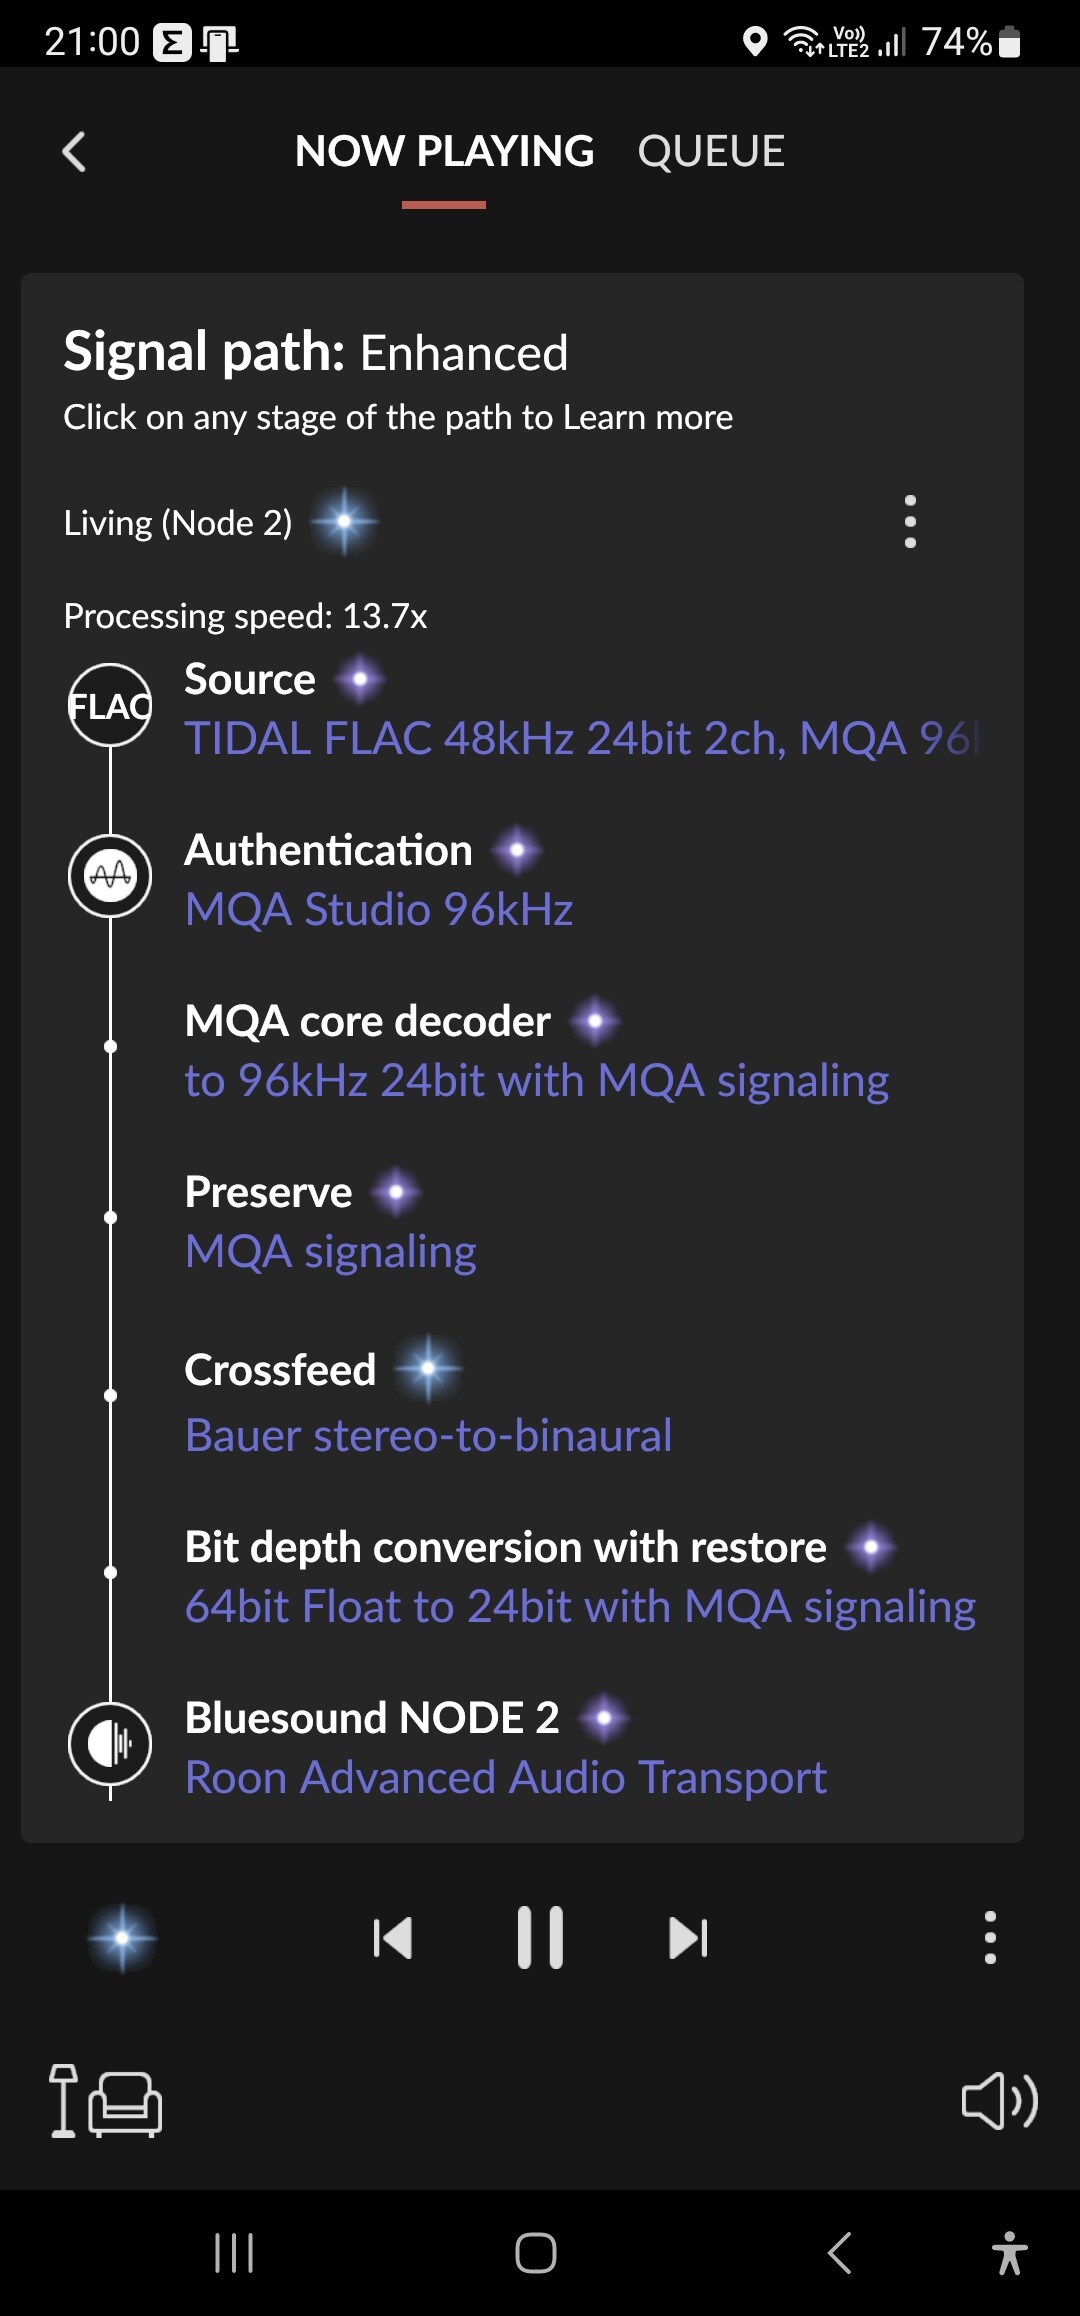This screenshot has width=1080, height=2316.
Task: Click the star beside the Crossfeed stage
Action: (430, 1369)
